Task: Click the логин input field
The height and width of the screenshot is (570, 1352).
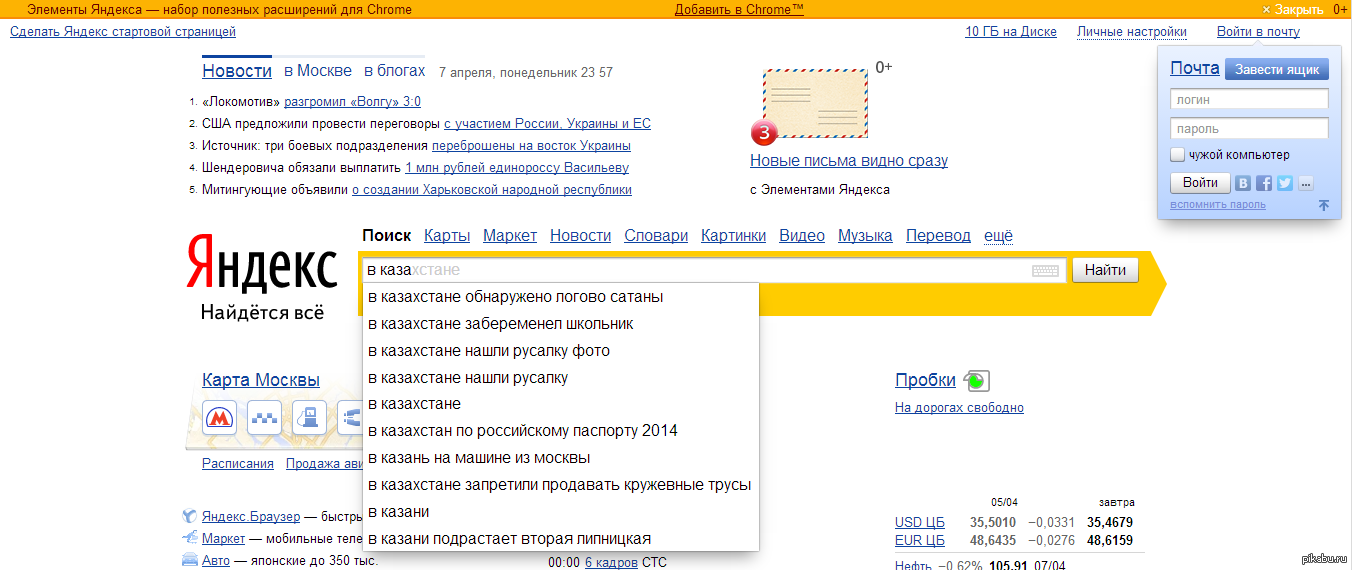Action: pyautogui.click(x=1249, y=99)
